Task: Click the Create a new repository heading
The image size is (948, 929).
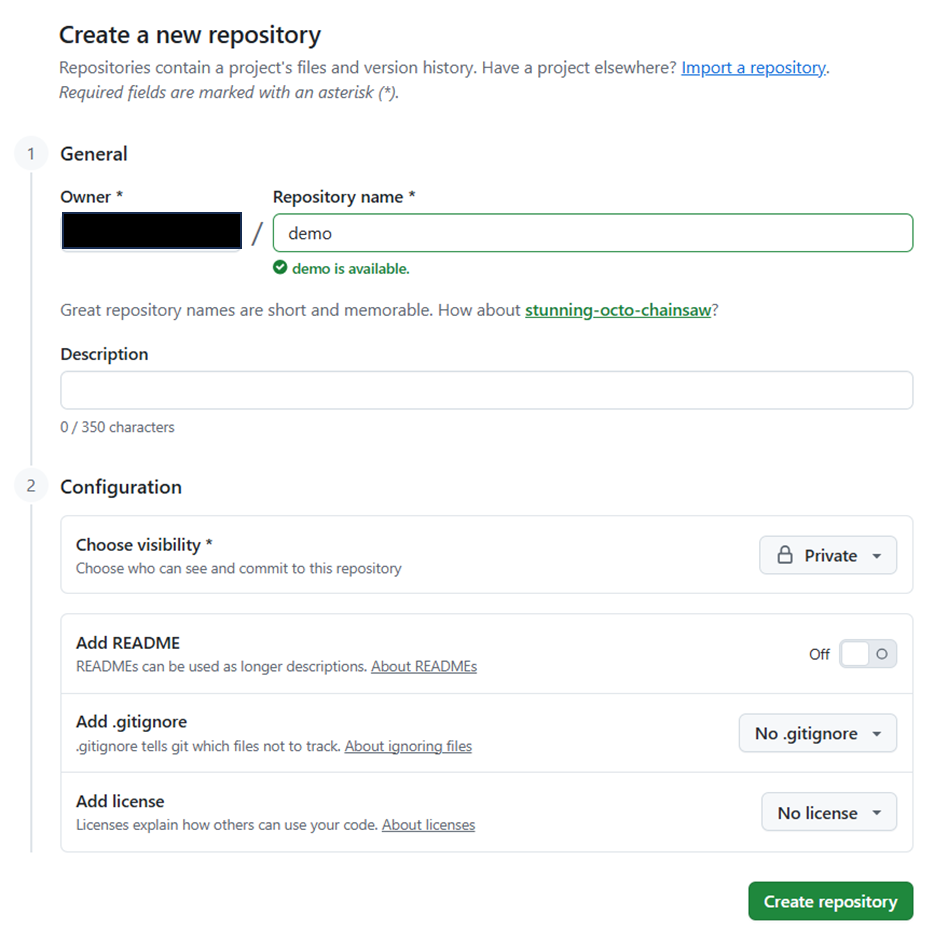Action: (190, 35)
